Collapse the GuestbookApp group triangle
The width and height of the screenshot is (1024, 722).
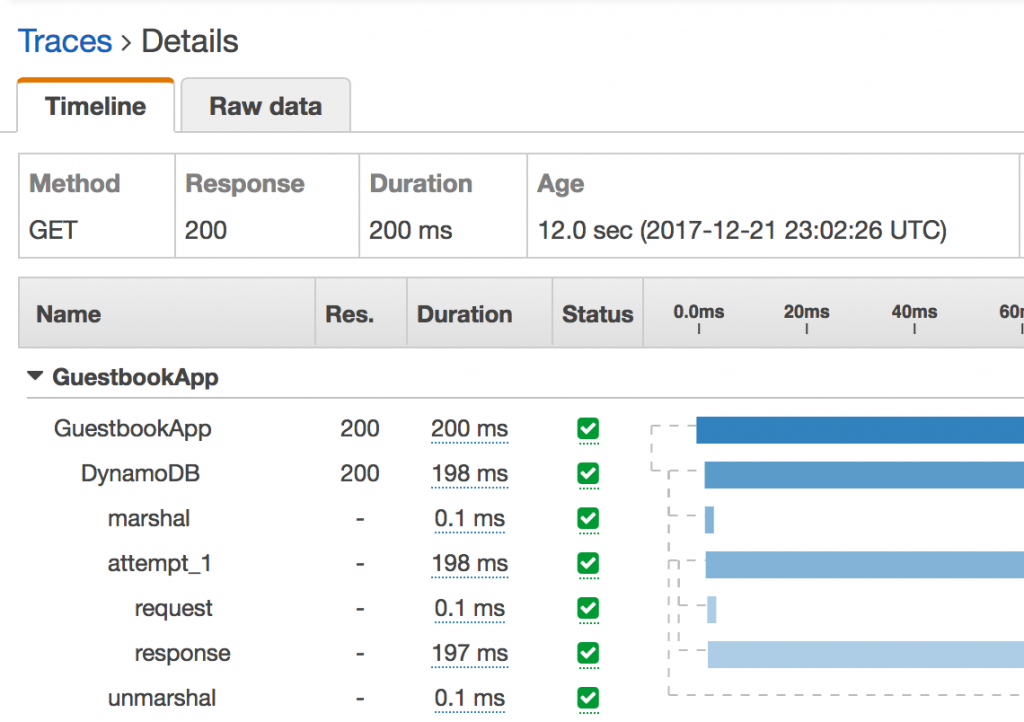pos(35,376)
